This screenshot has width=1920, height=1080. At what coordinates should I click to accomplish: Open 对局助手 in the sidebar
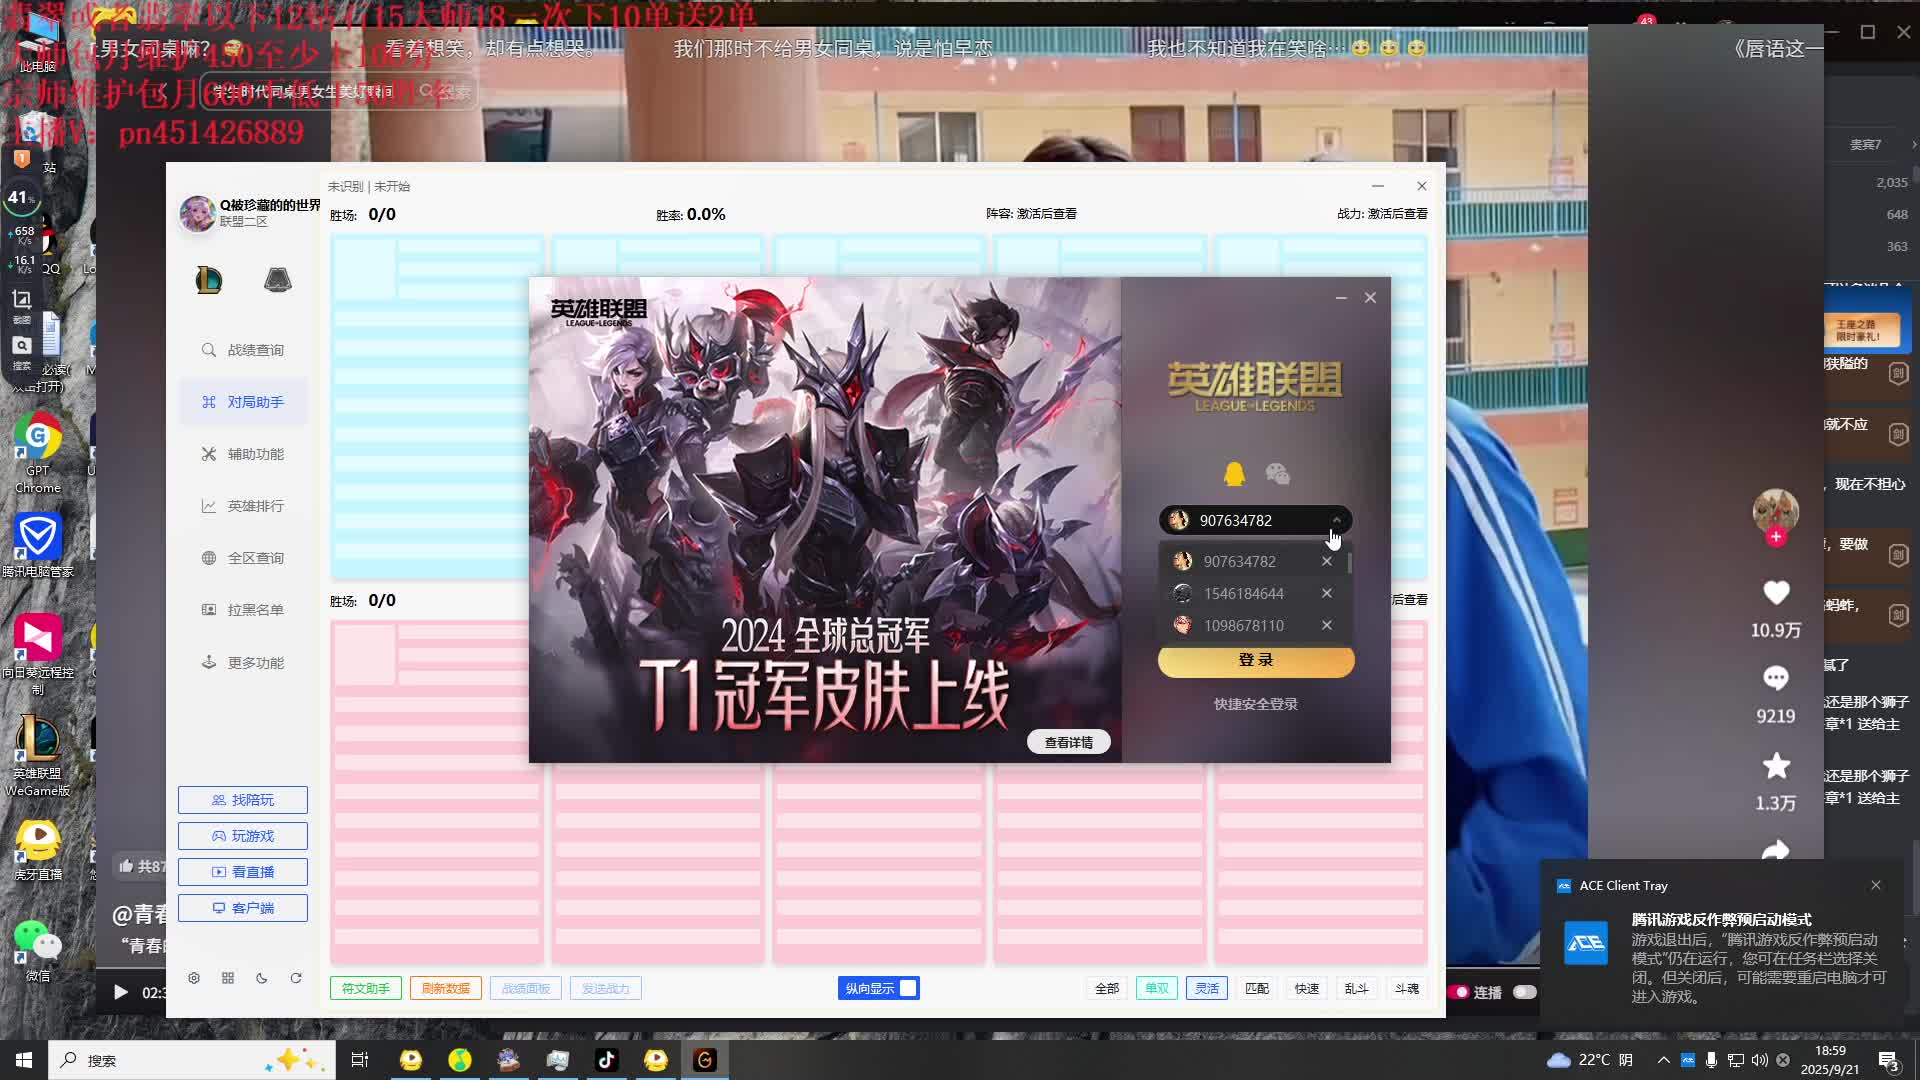click(243, 402)
